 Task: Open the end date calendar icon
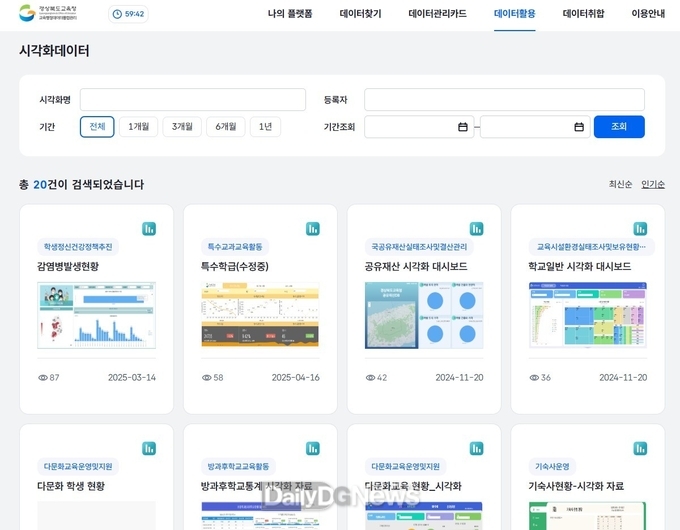click(579, 127)
